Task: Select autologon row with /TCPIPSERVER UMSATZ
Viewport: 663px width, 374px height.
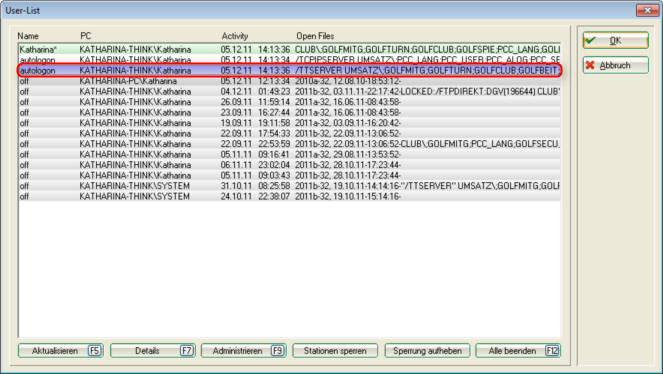Action: click(290, 60)
